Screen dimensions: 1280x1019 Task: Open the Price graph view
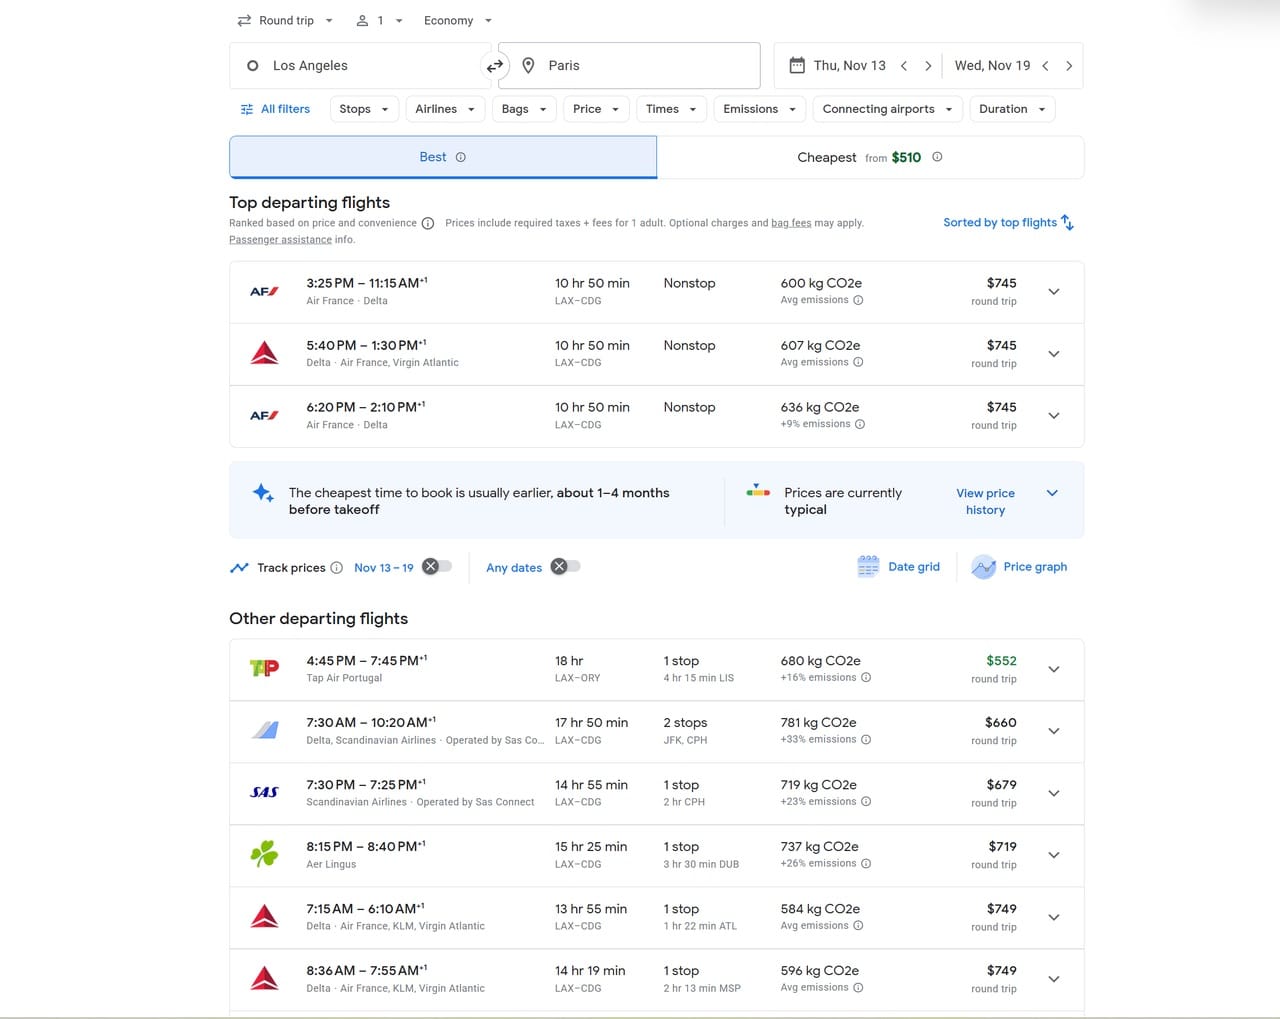coord(1019,567)
